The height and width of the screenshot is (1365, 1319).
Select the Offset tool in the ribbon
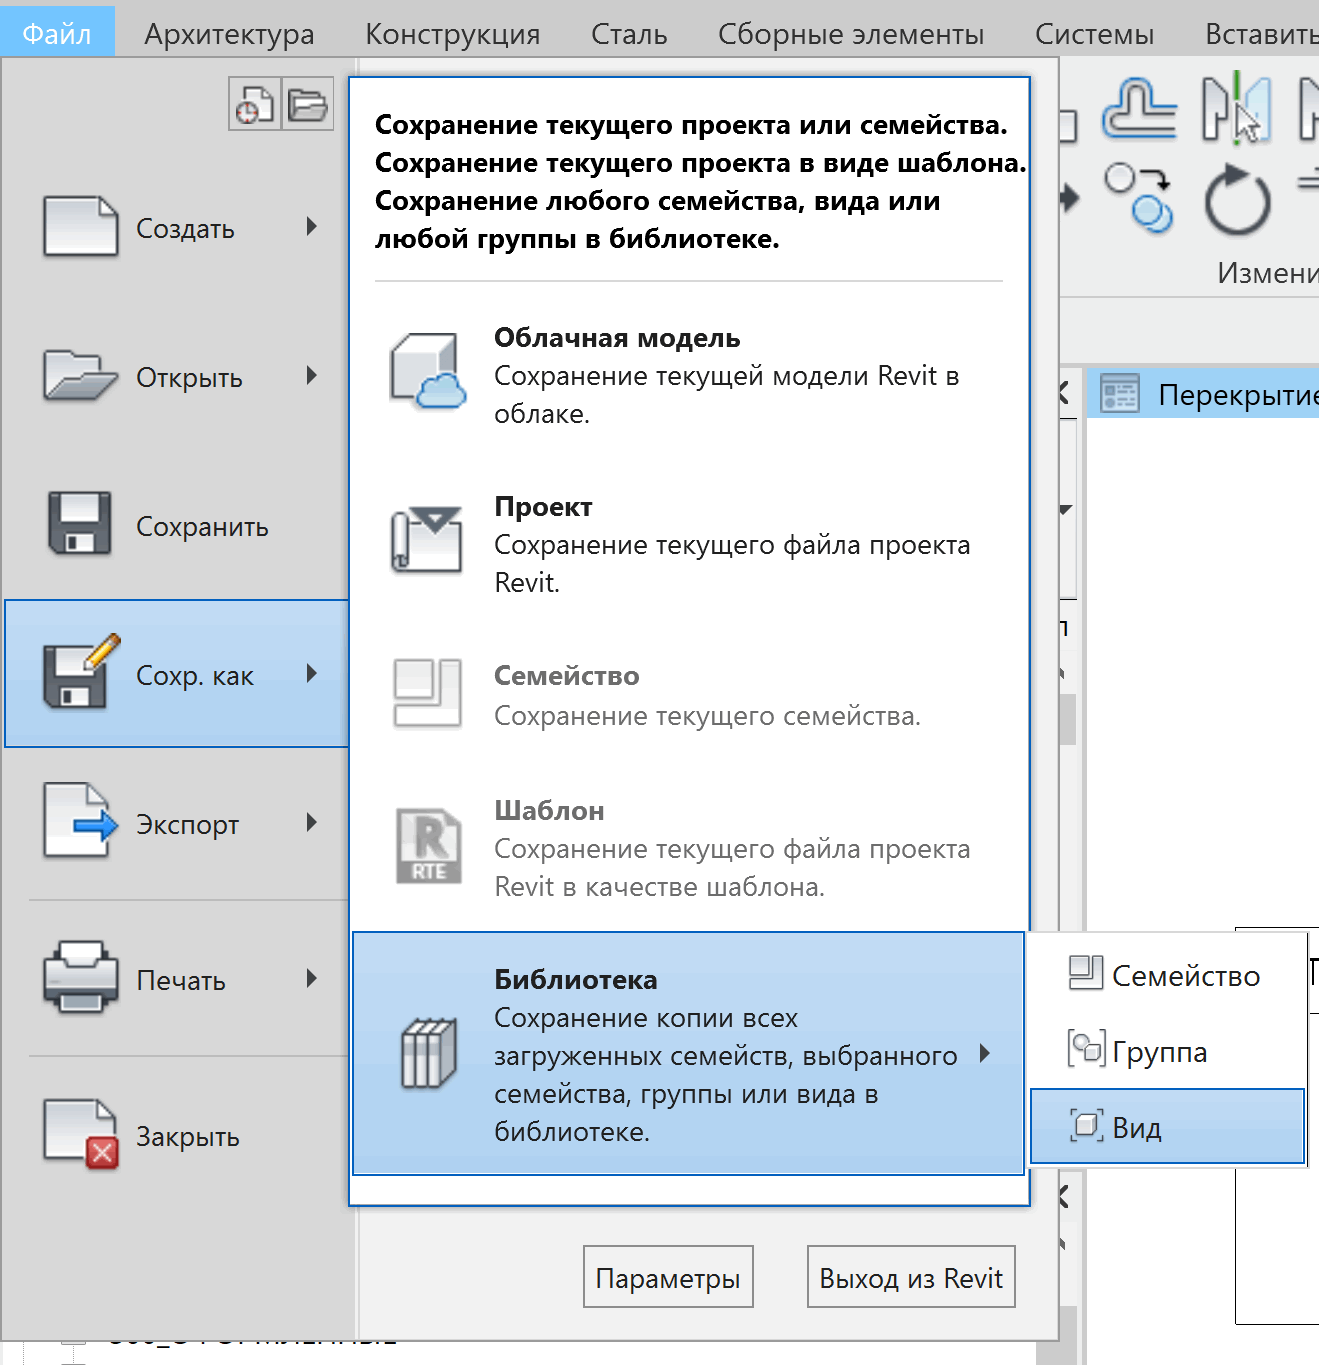tap(1140, 108)
